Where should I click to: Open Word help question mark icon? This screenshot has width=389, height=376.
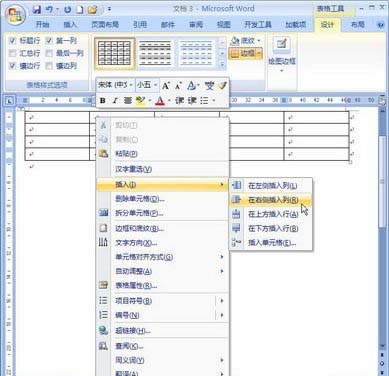click(x=380, y=25)
